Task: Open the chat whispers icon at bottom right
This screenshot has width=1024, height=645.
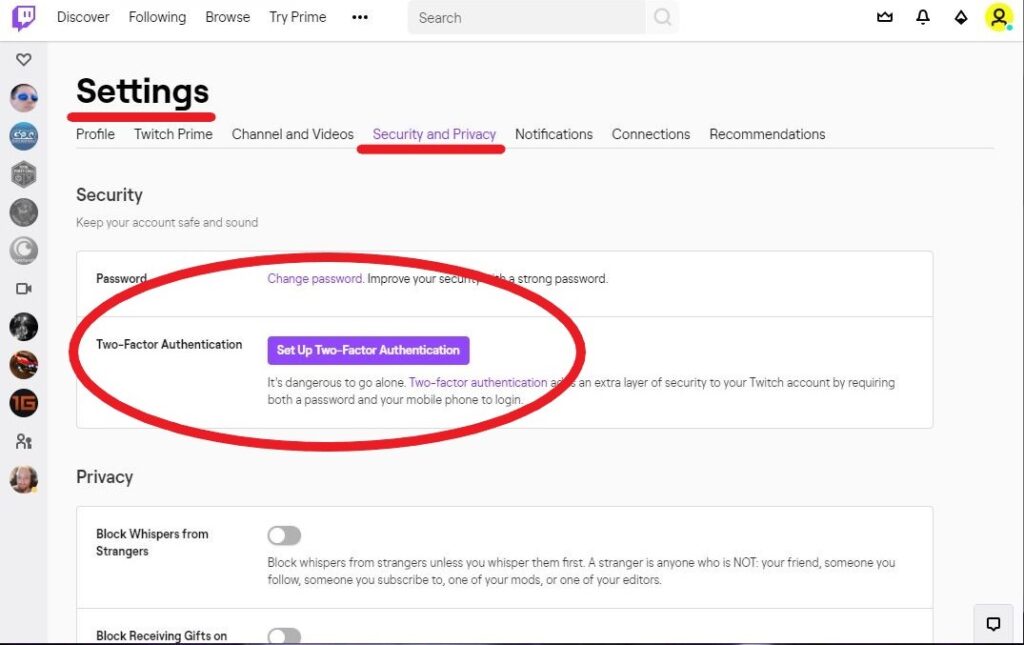Action: (x=993, y=624)
